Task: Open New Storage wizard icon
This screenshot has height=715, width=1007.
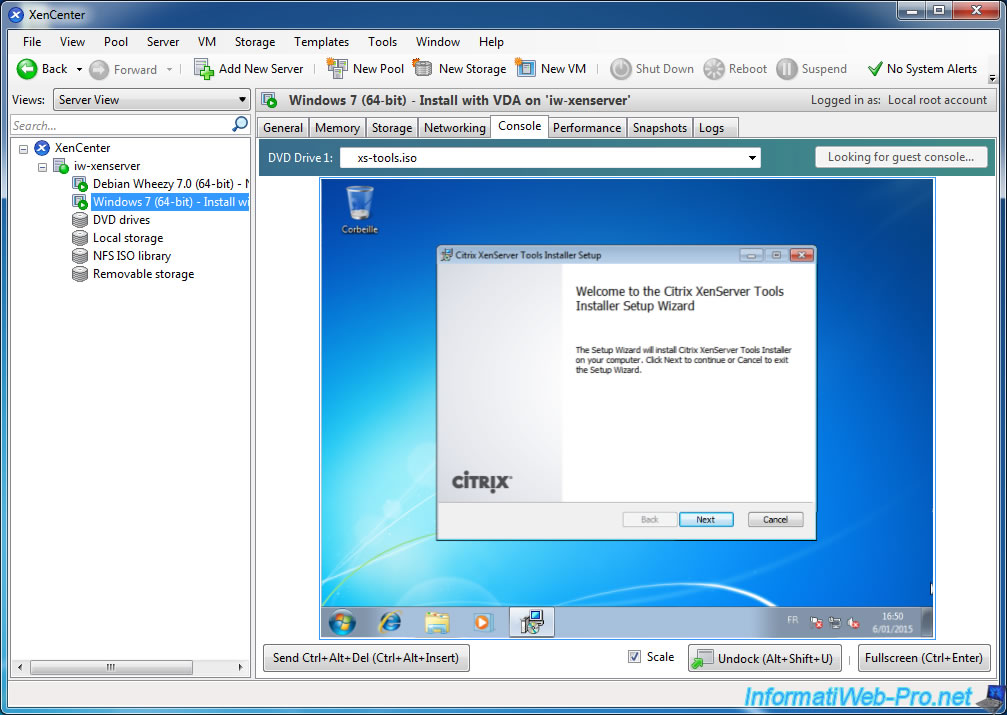Action: point(423,69)
